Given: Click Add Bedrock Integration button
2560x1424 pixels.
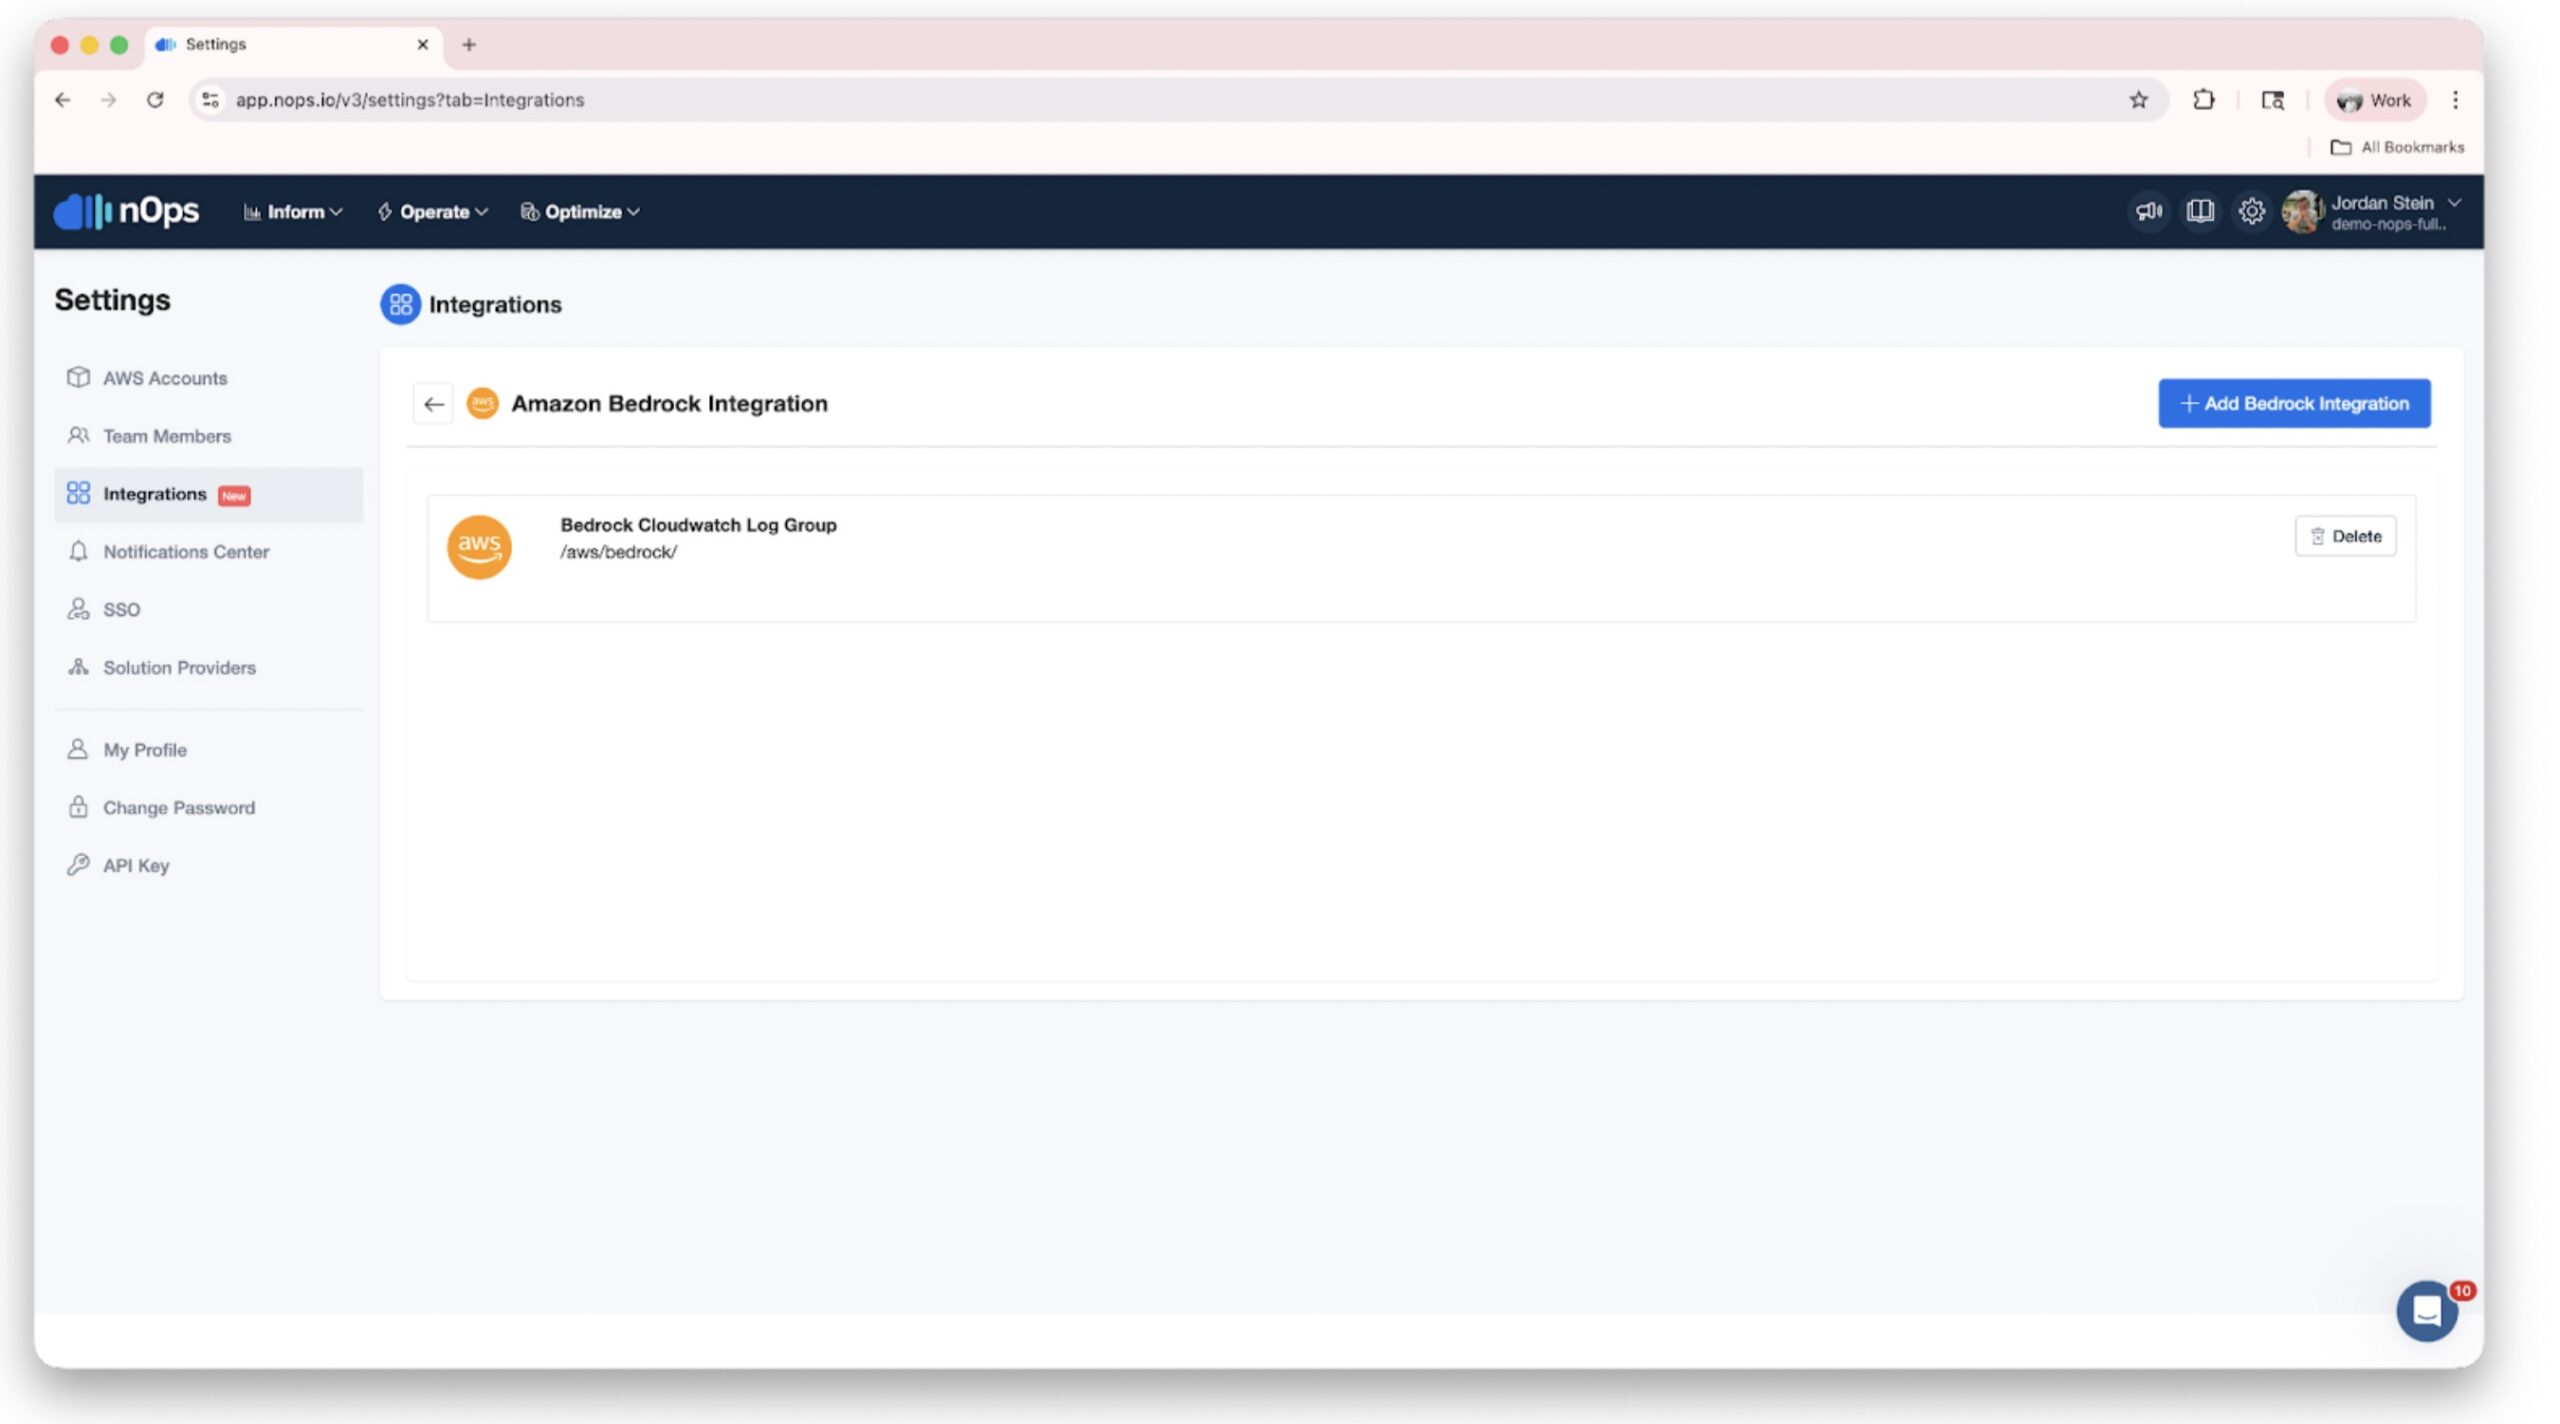Looking at the screenshot, I should point(2294,404).
